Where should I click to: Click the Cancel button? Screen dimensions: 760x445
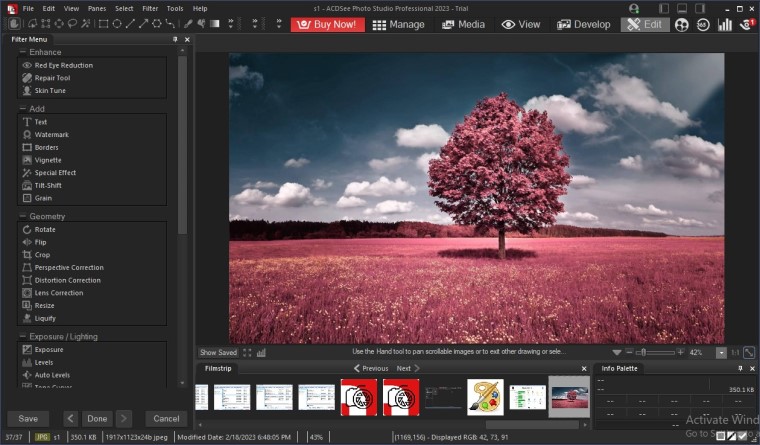(166, 418)
